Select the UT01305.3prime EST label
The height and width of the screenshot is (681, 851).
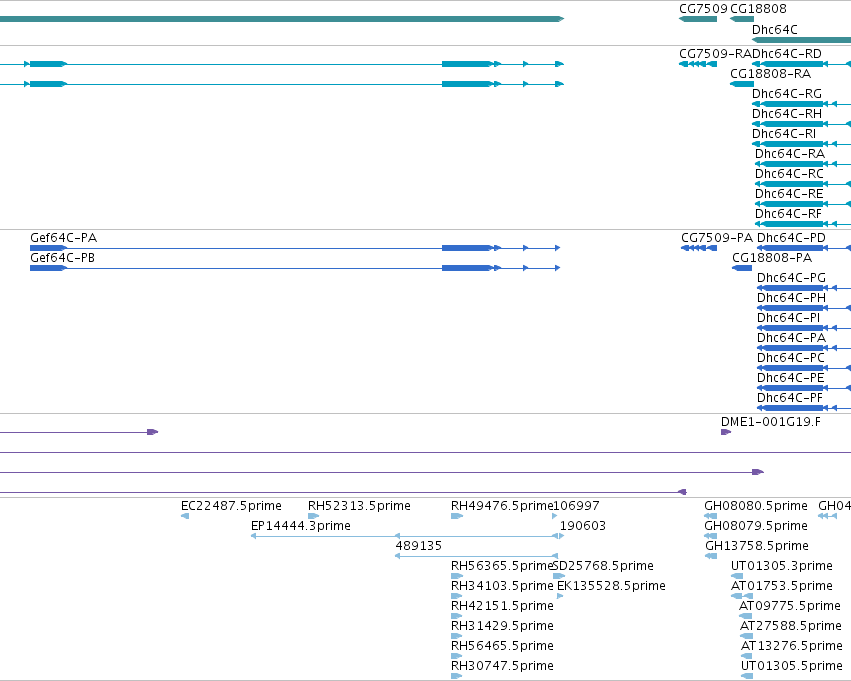click(x=782, y=566)
